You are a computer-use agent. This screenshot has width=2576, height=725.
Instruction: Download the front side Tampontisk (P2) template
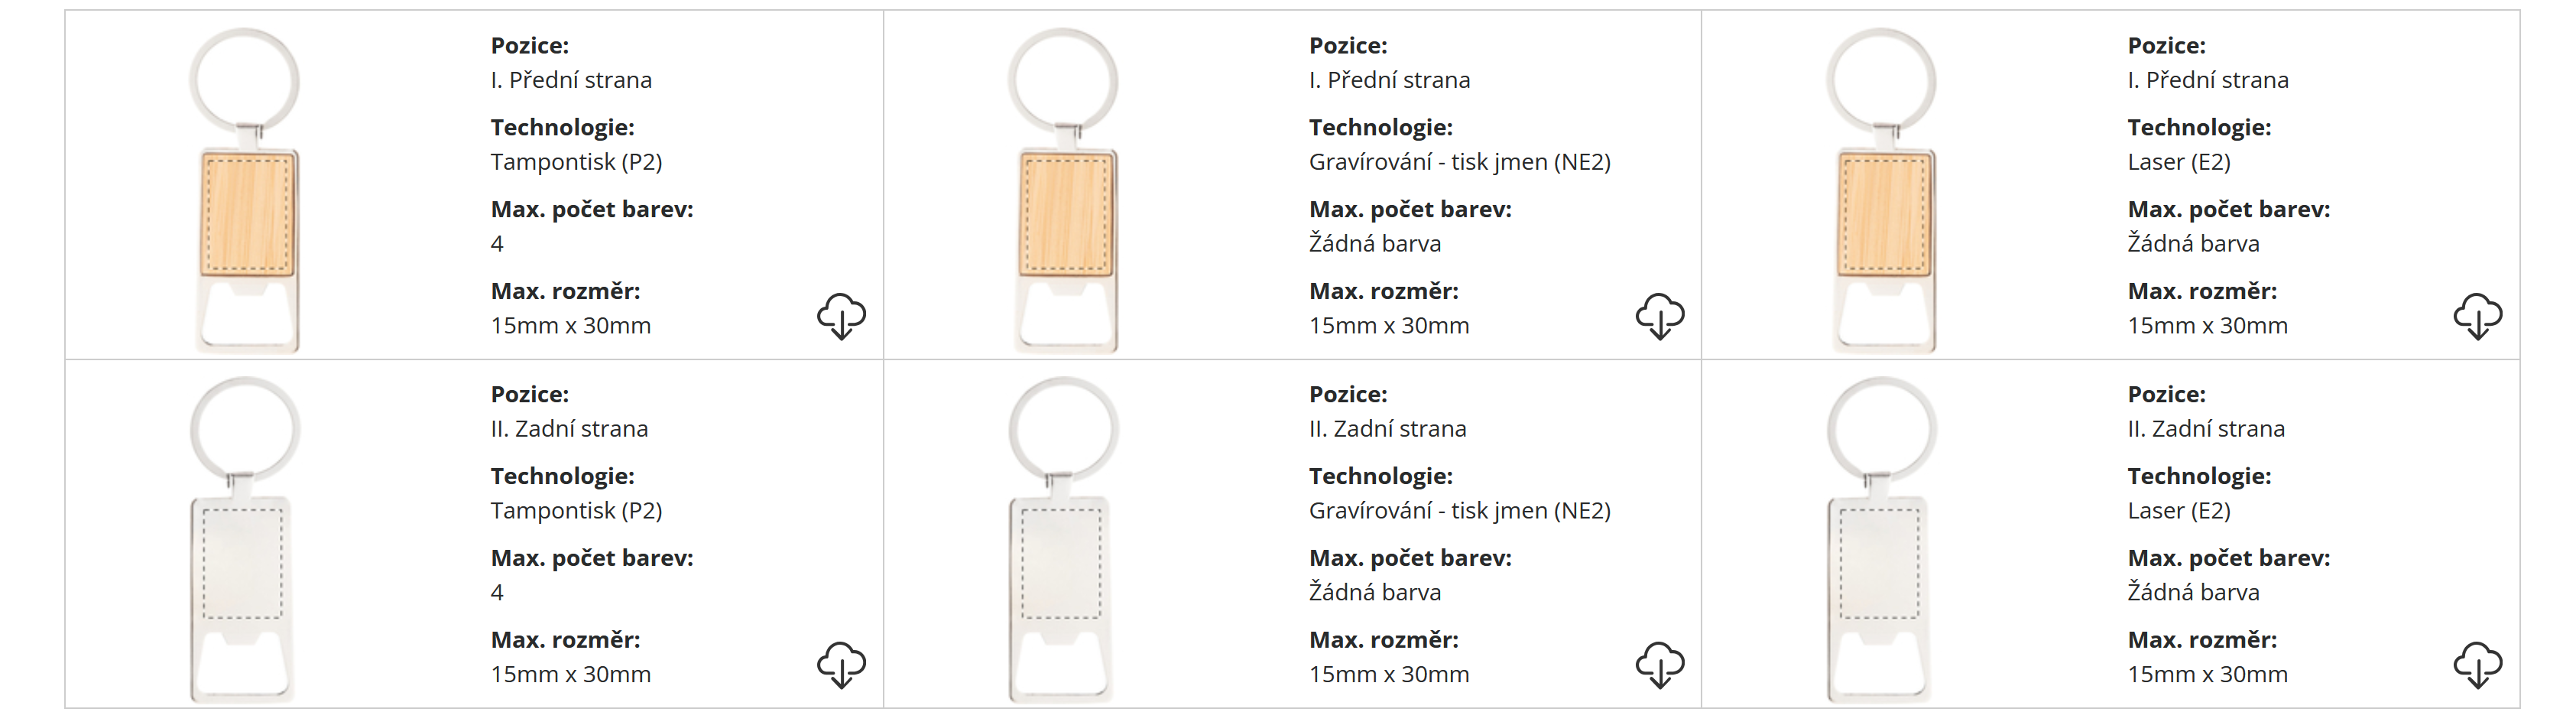tap(841, 316)
